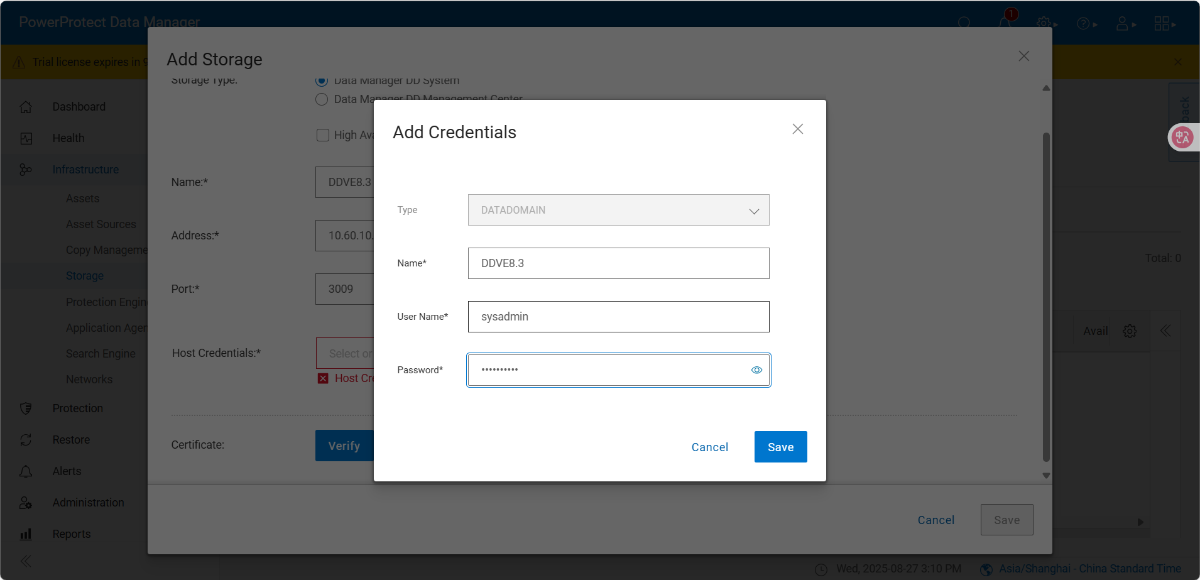Select Networks under Infrastructure
The width and height of the screenshot is (1200, 580).
click(89, 379)
